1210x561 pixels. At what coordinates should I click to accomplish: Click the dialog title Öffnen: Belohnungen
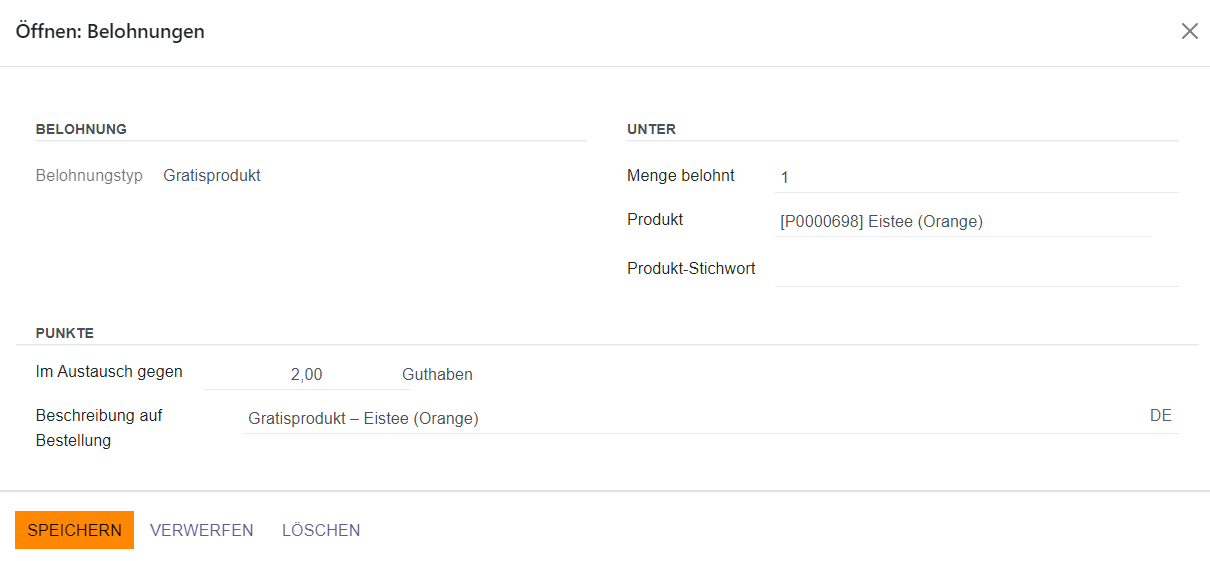pos(110,32)
